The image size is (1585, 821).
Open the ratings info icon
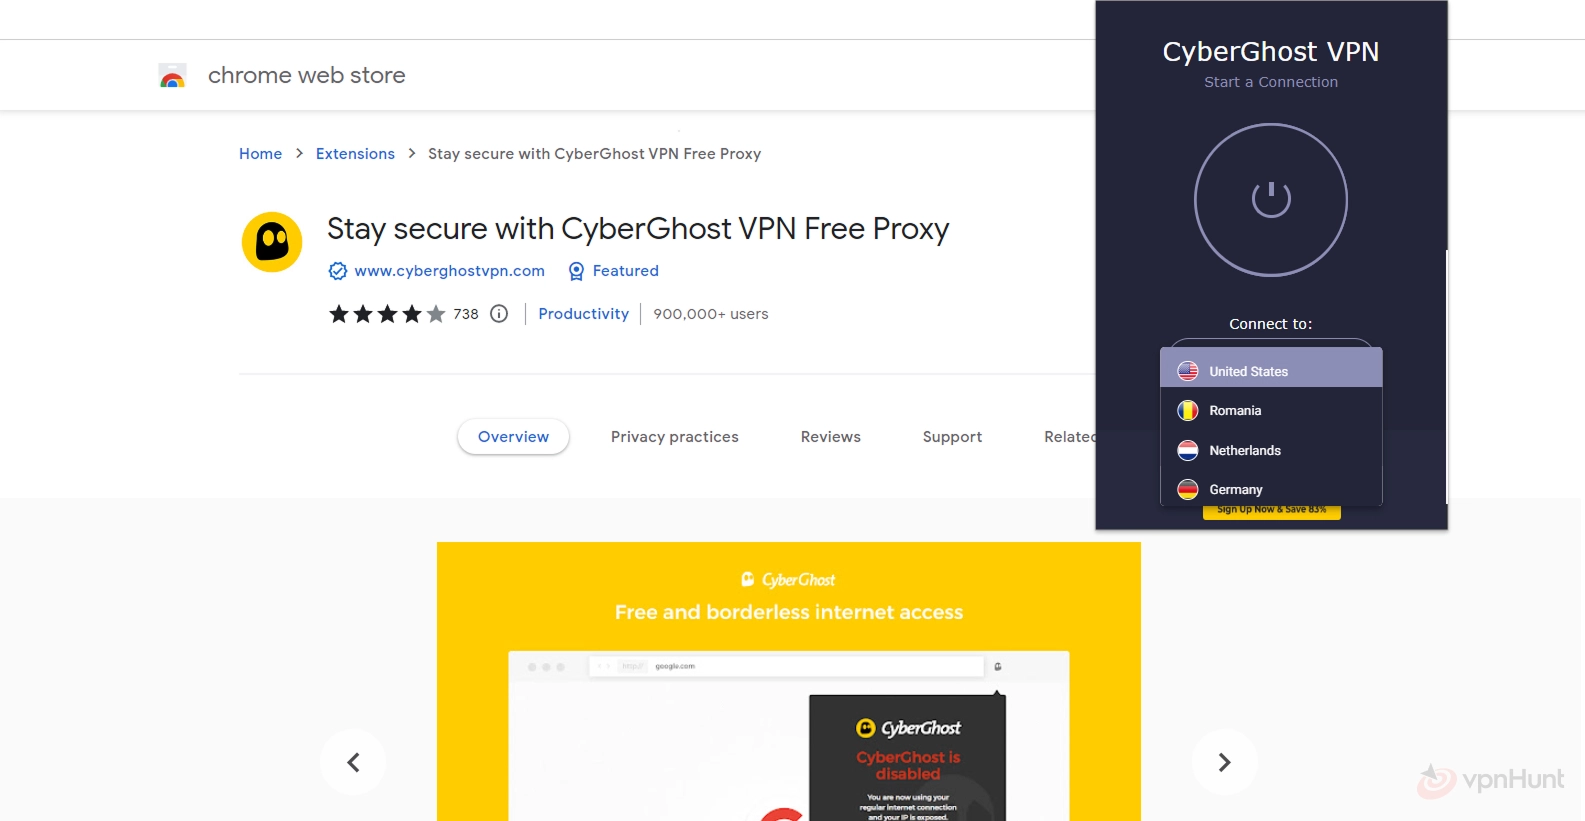click(x=499, y=314)
